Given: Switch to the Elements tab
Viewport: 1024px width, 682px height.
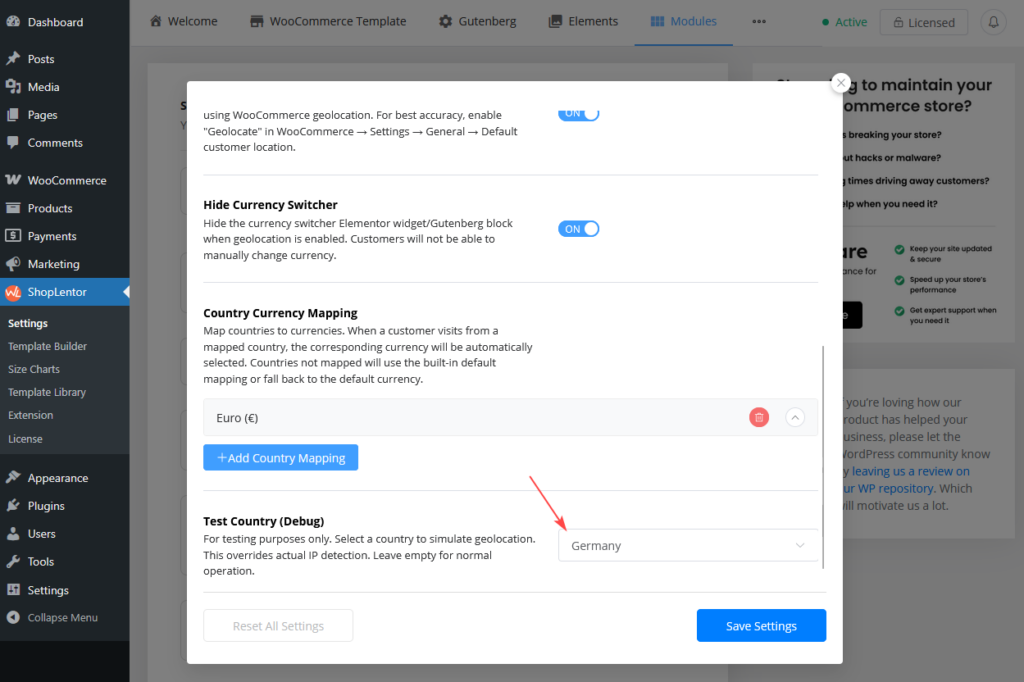Looking at the screenshot, I should click(x=583, y=22).
